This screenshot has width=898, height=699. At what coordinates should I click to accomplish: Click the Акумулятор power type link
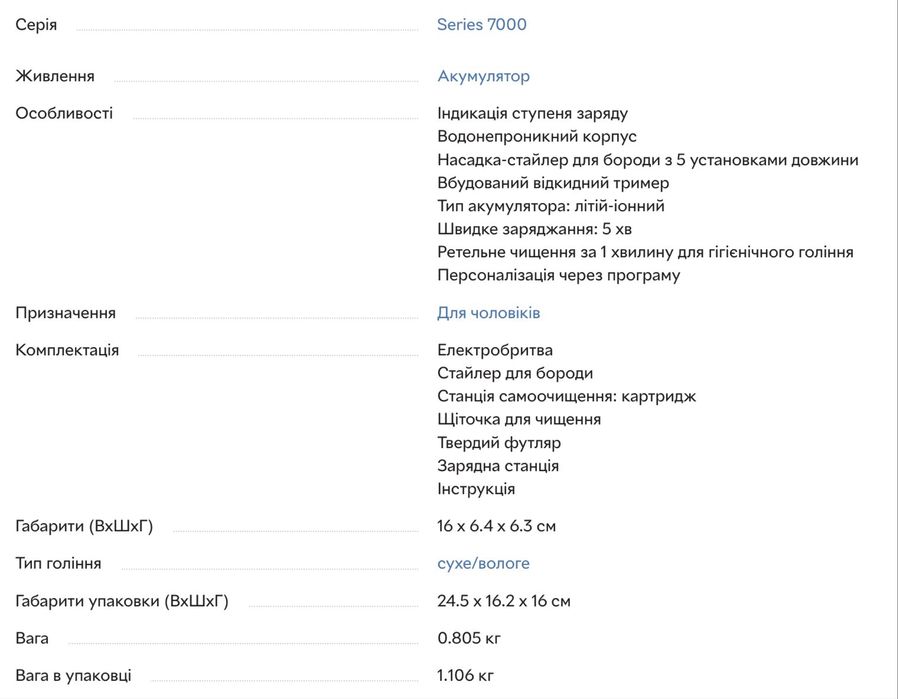tap(483, 76)
